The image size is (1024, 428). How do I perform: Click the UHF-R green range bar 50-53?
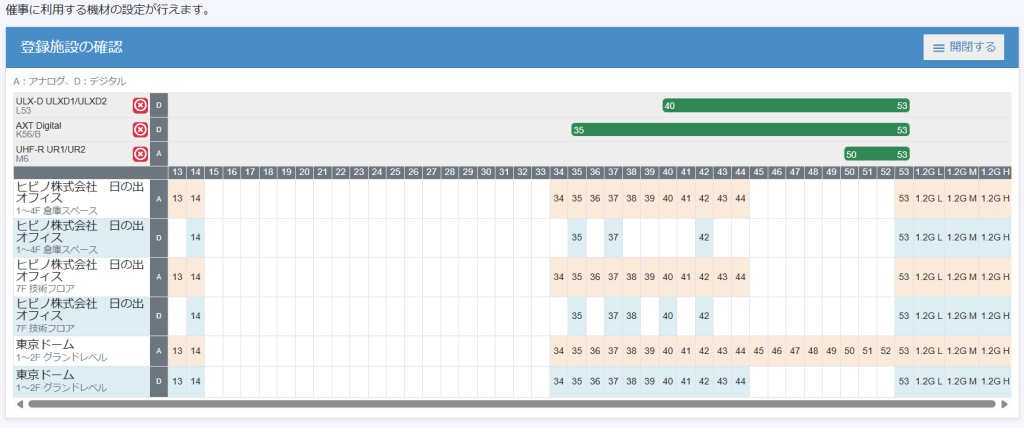[x=876, y=153]
